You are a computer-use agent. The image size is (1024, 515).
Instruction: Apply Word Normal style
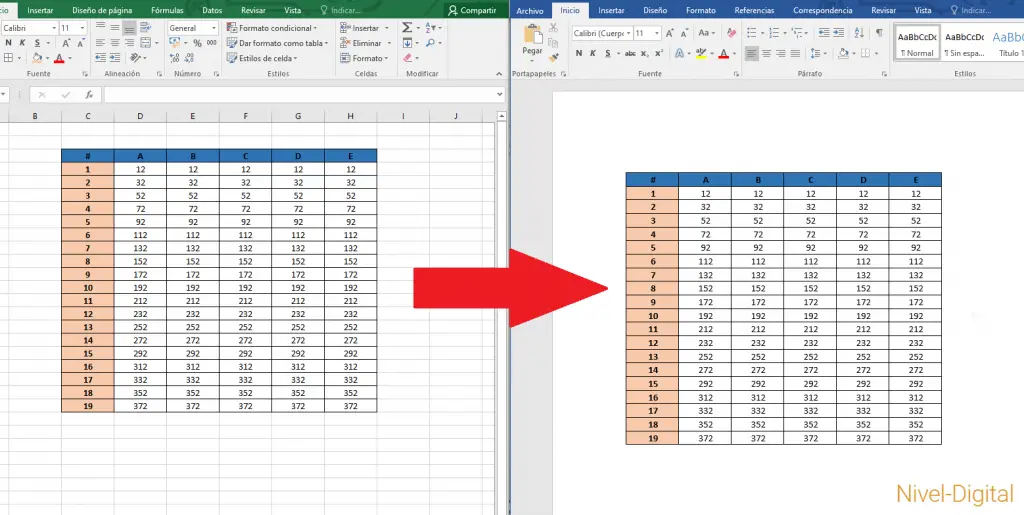point(916,44)
